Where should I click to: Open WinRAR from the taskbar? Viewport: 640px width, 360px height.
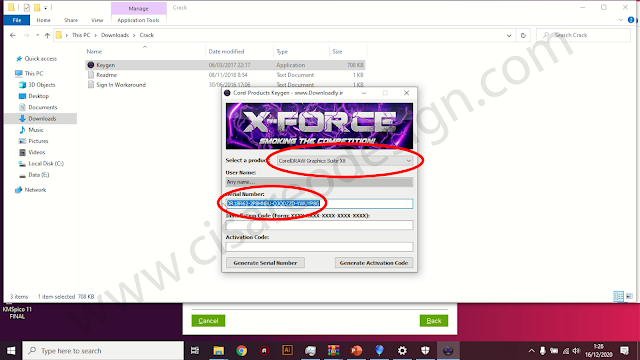(x=333, y=351)
